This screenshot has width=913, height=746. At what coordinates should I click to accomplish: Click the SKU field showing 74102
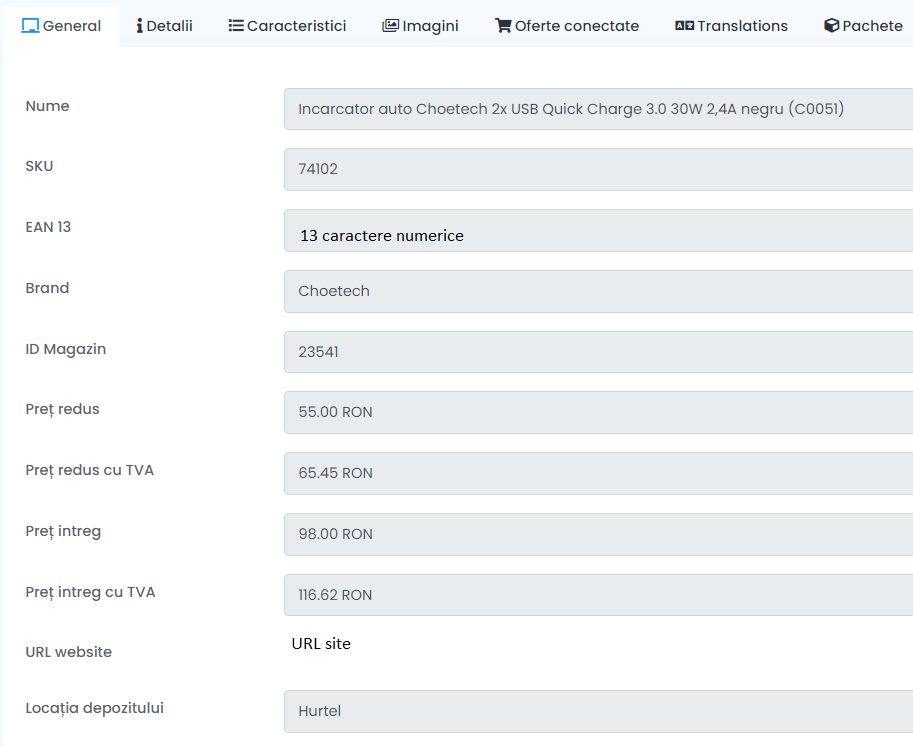(x=599, y=169)
